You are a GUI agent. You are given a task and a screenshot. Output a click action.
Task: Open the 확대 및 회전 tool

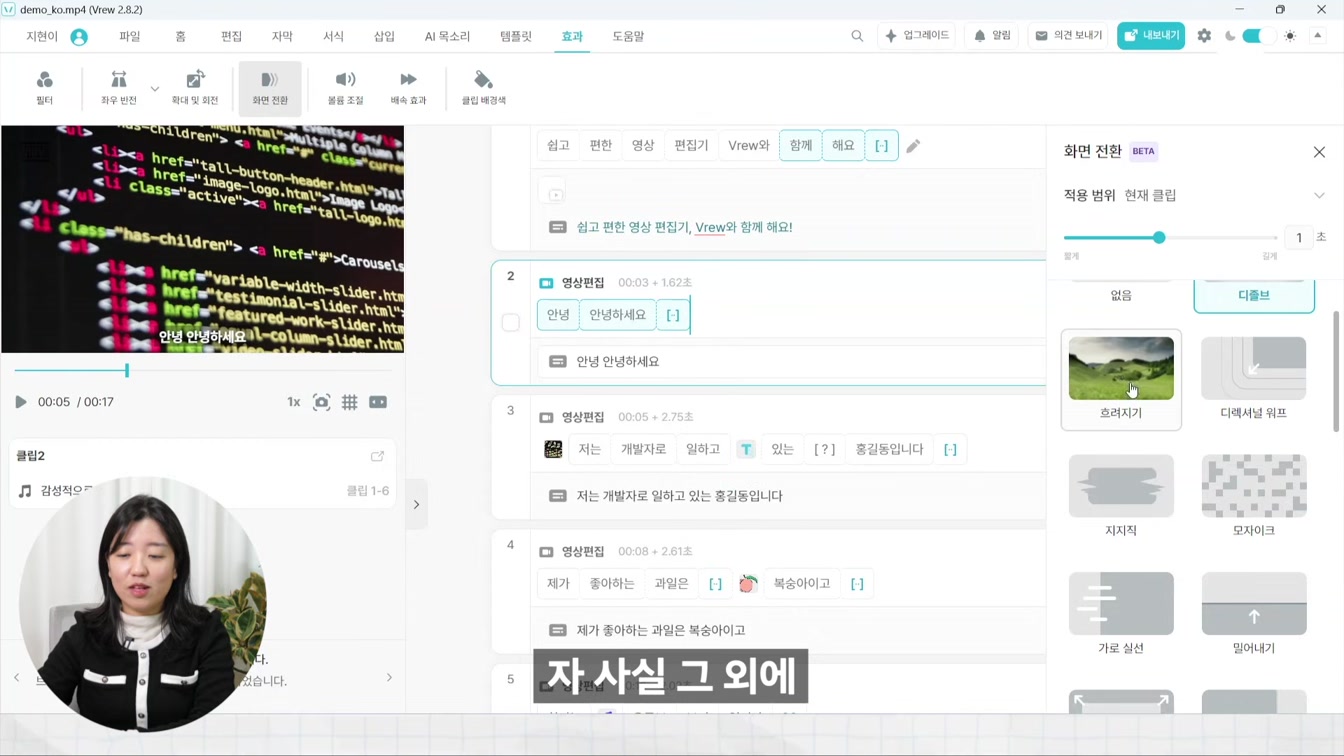(195, 88)
